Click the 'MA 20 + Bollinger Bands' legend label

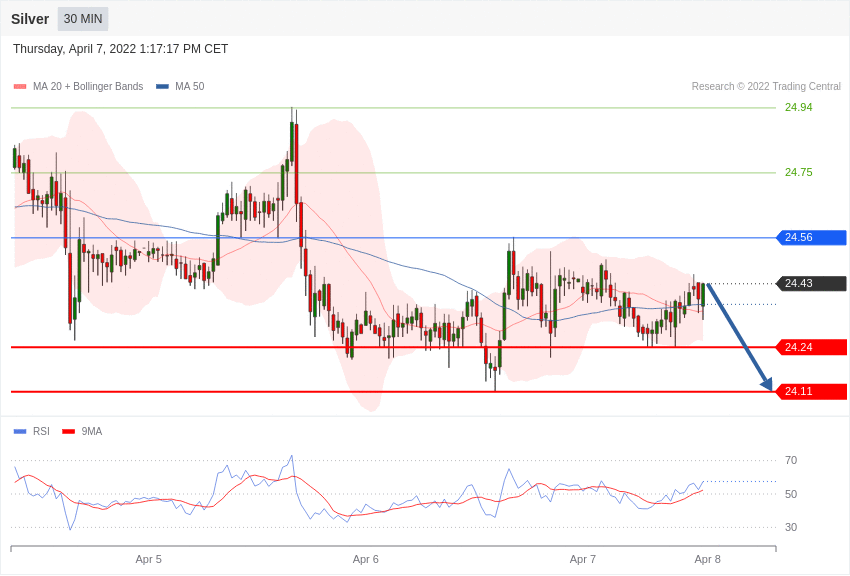pyautogui.click(x=88, y=86)
